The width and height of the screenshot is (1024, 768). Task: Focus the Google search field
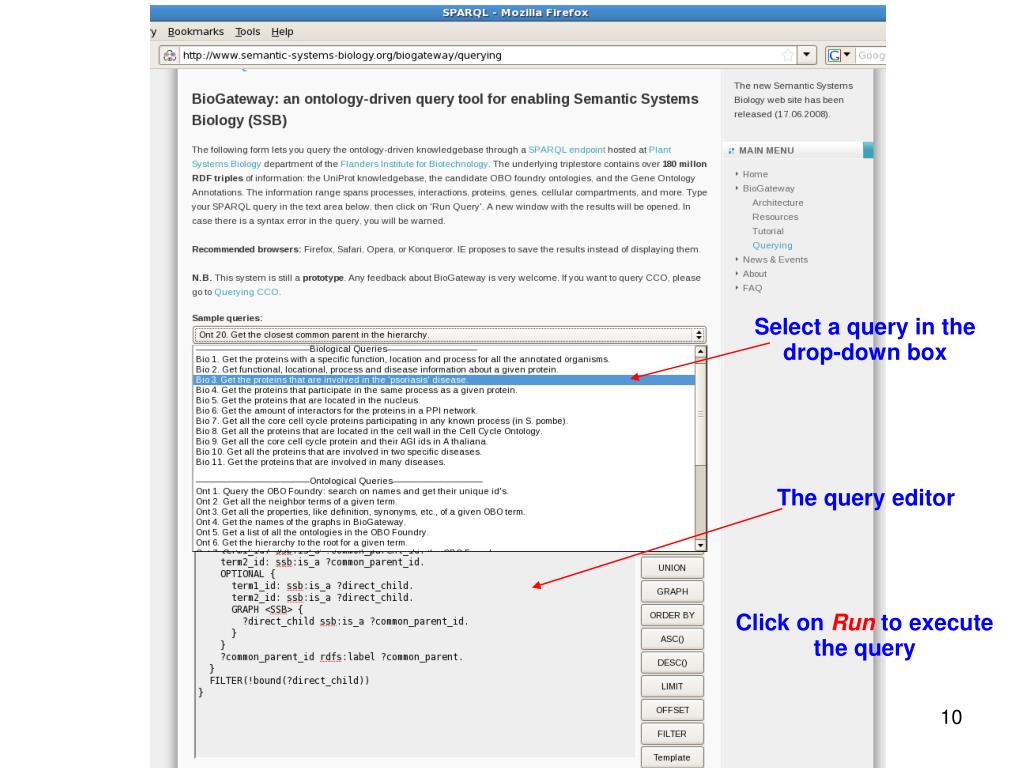[871, 56]
